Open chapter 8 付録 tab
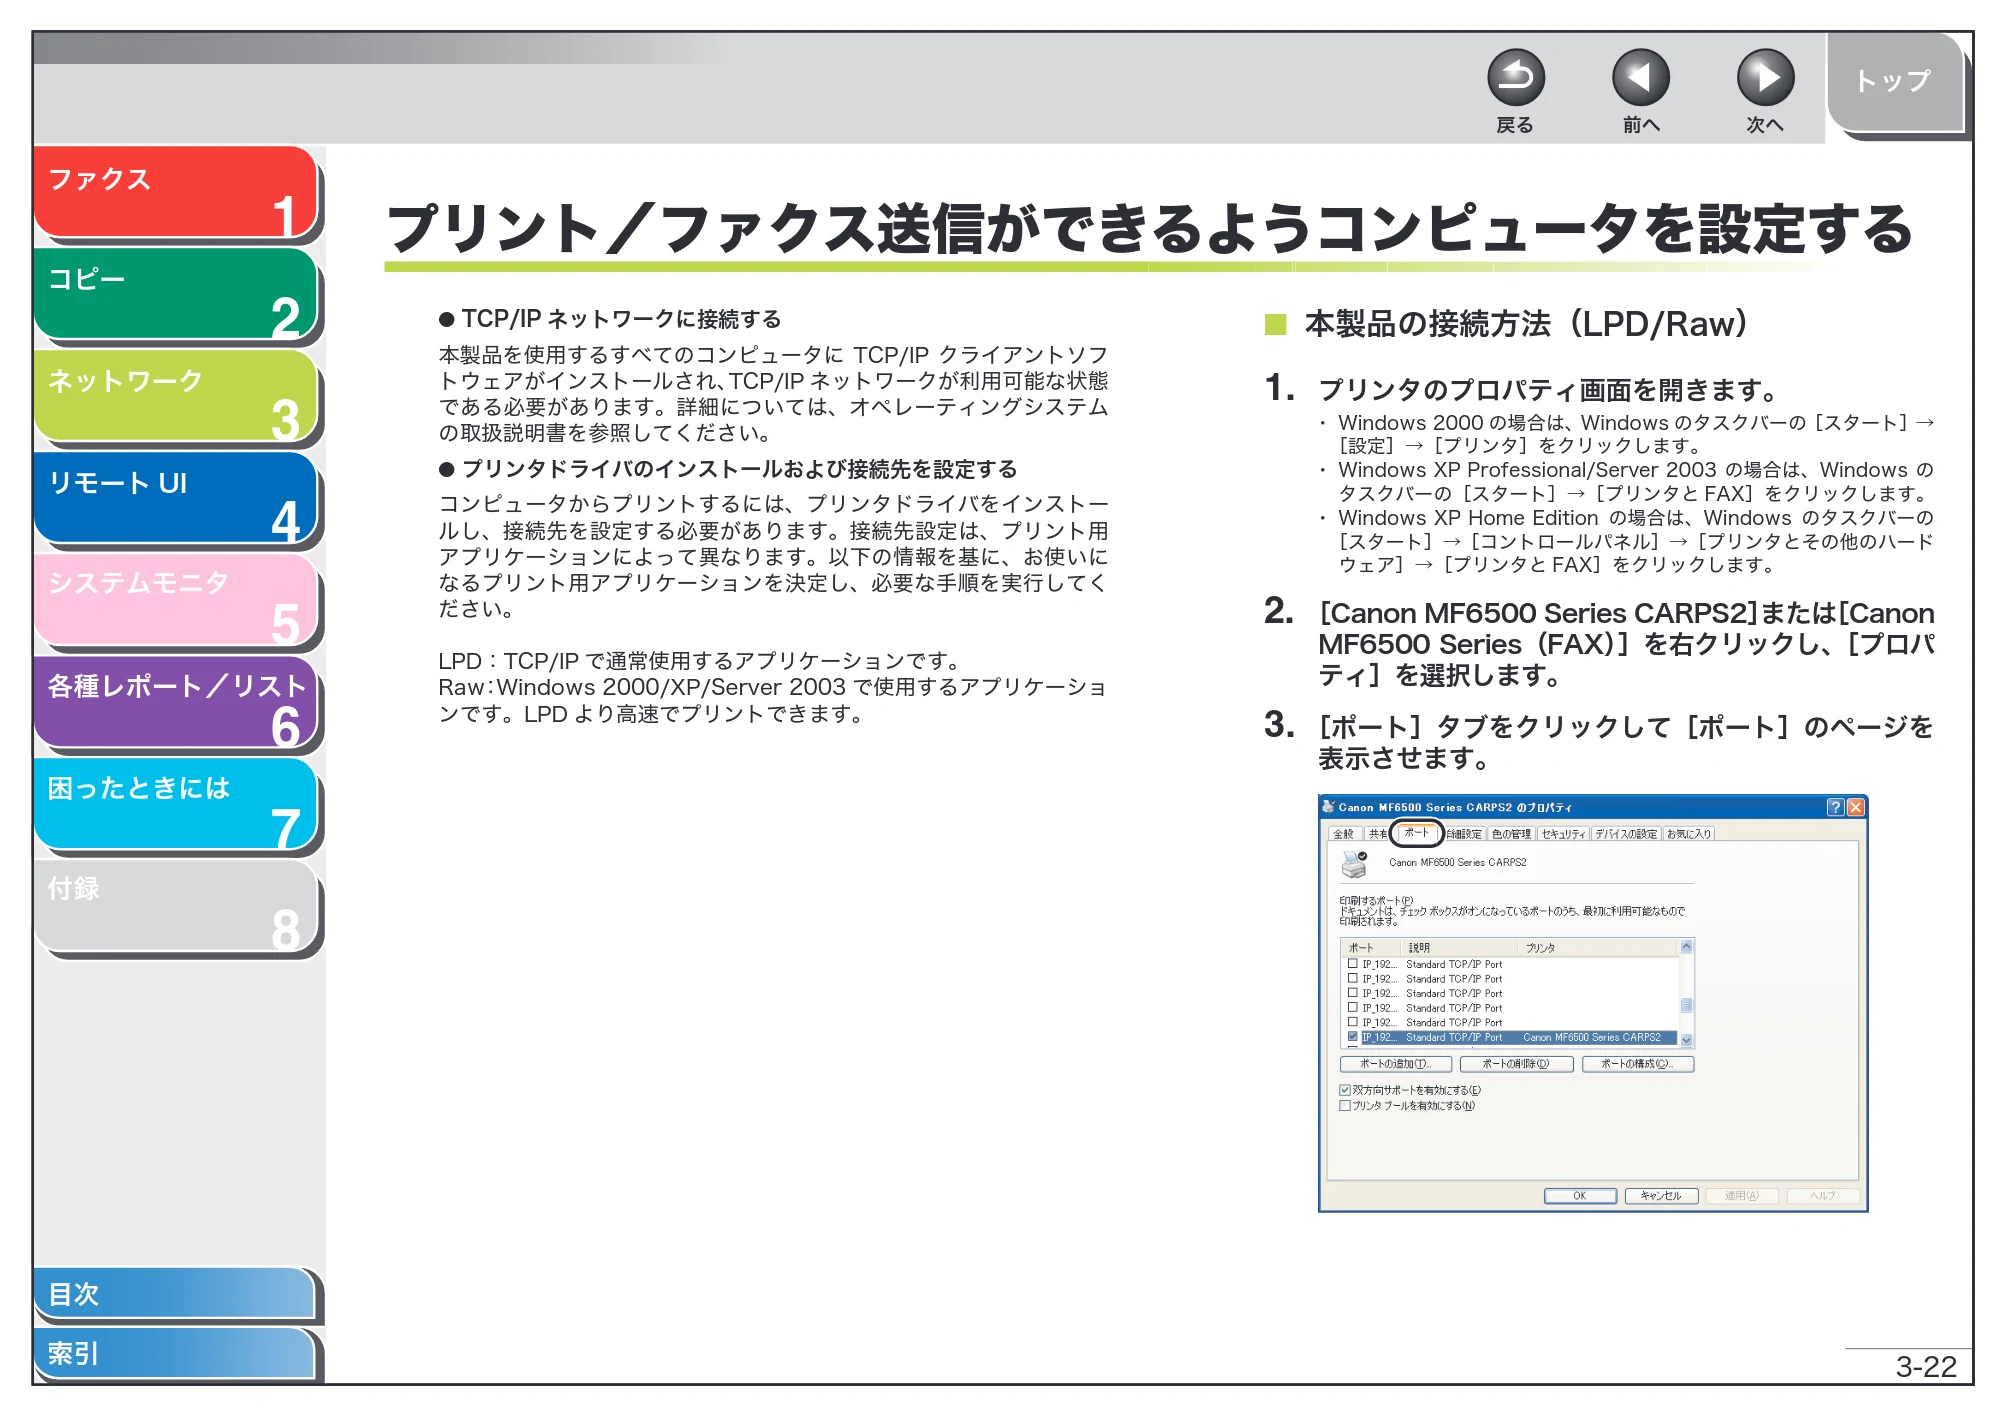The image size is (2000, 1415). point(175,906)
